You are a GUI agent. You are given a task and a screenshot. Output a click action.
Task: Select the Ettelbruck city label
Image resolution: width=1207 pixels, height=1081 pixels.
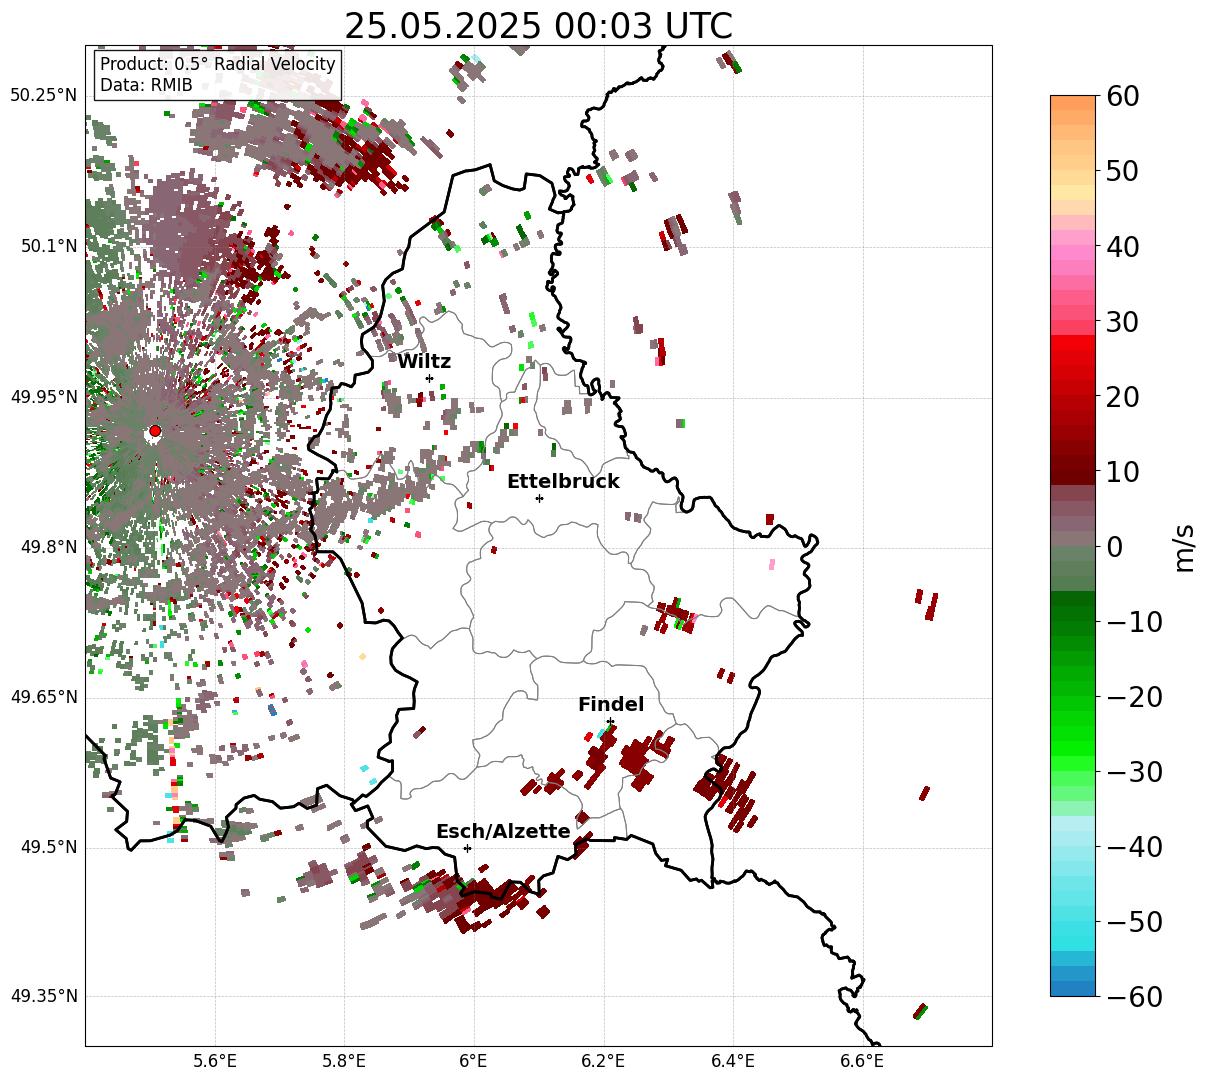563,481
